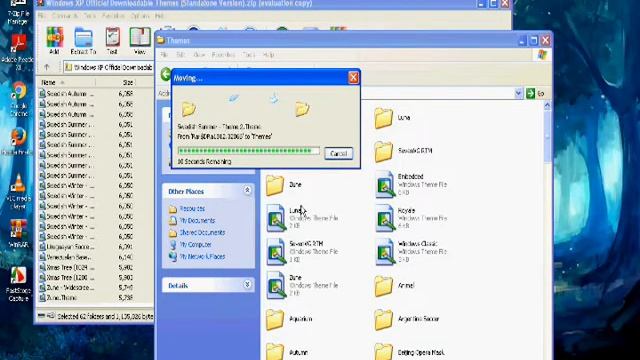
Task: Select the Venezuelan Base... row in WinRAR
Action: pos(87,257)
